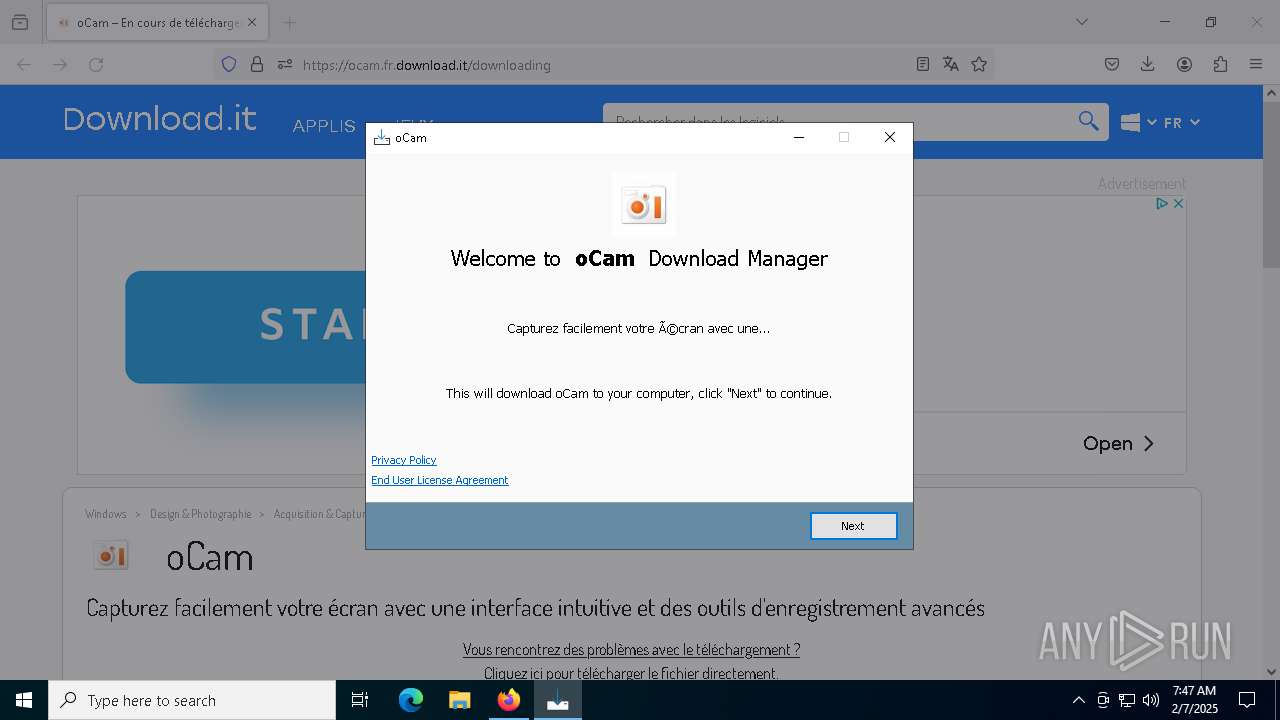This screenshot has width=1280, height=720.
Task: Click the site permissions icon in the address bar
Action: tap(285, 64)
